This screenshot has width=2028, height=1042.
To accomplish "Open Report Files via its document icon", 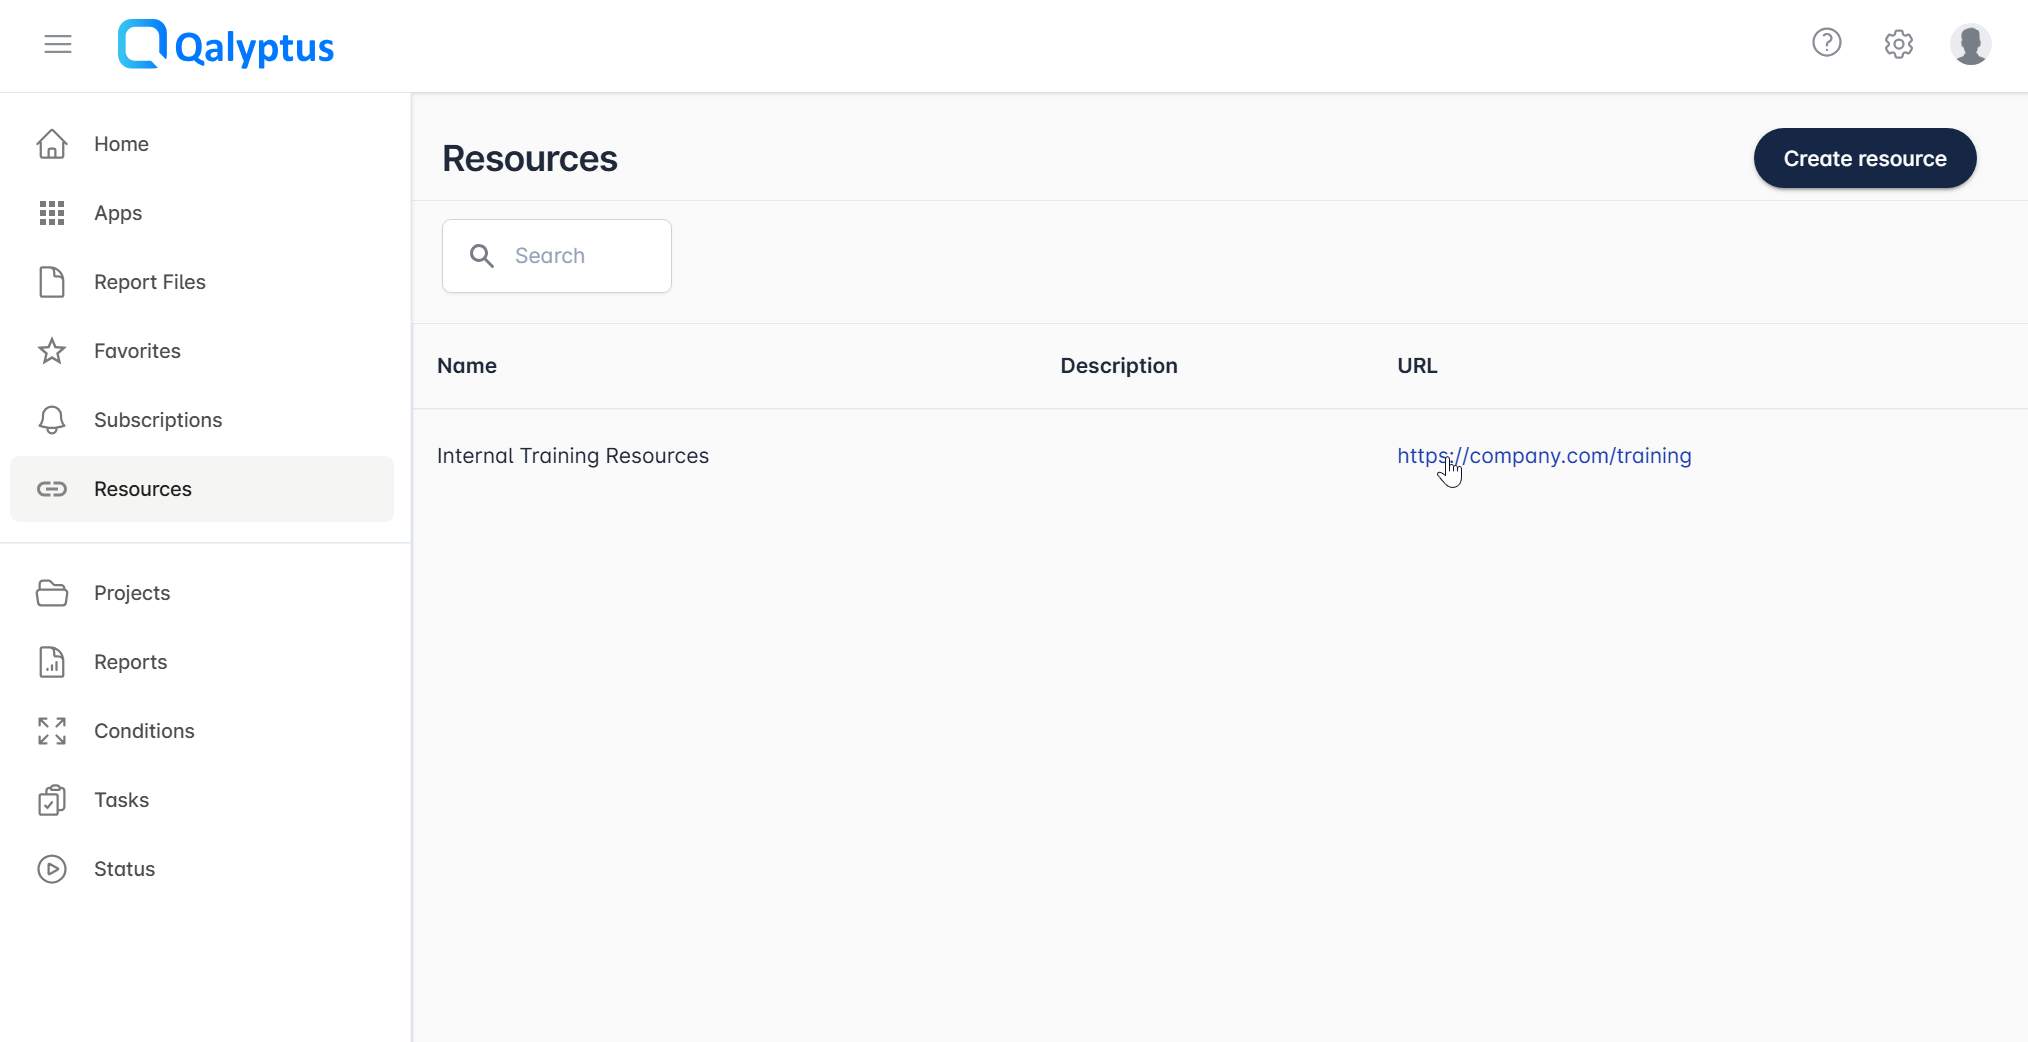I will [52, 282].
